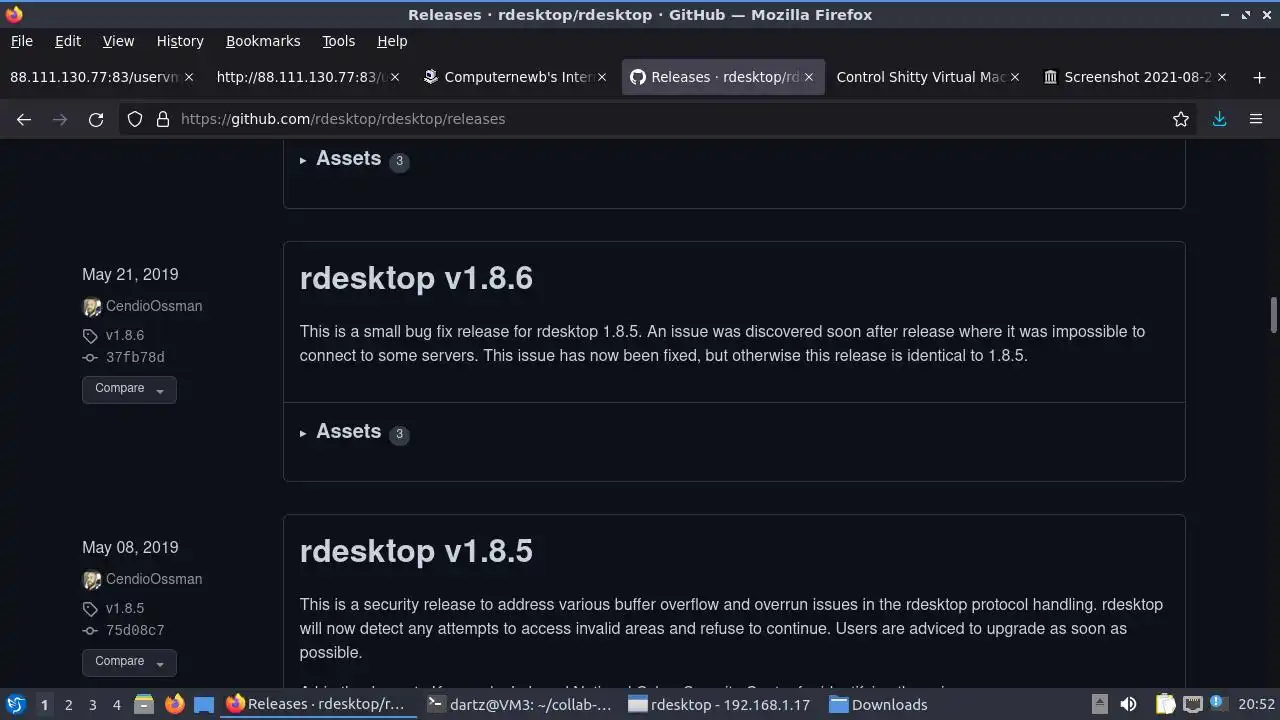
Task: Close the Computernewb's Internet tab
Action: coord(601,77)
